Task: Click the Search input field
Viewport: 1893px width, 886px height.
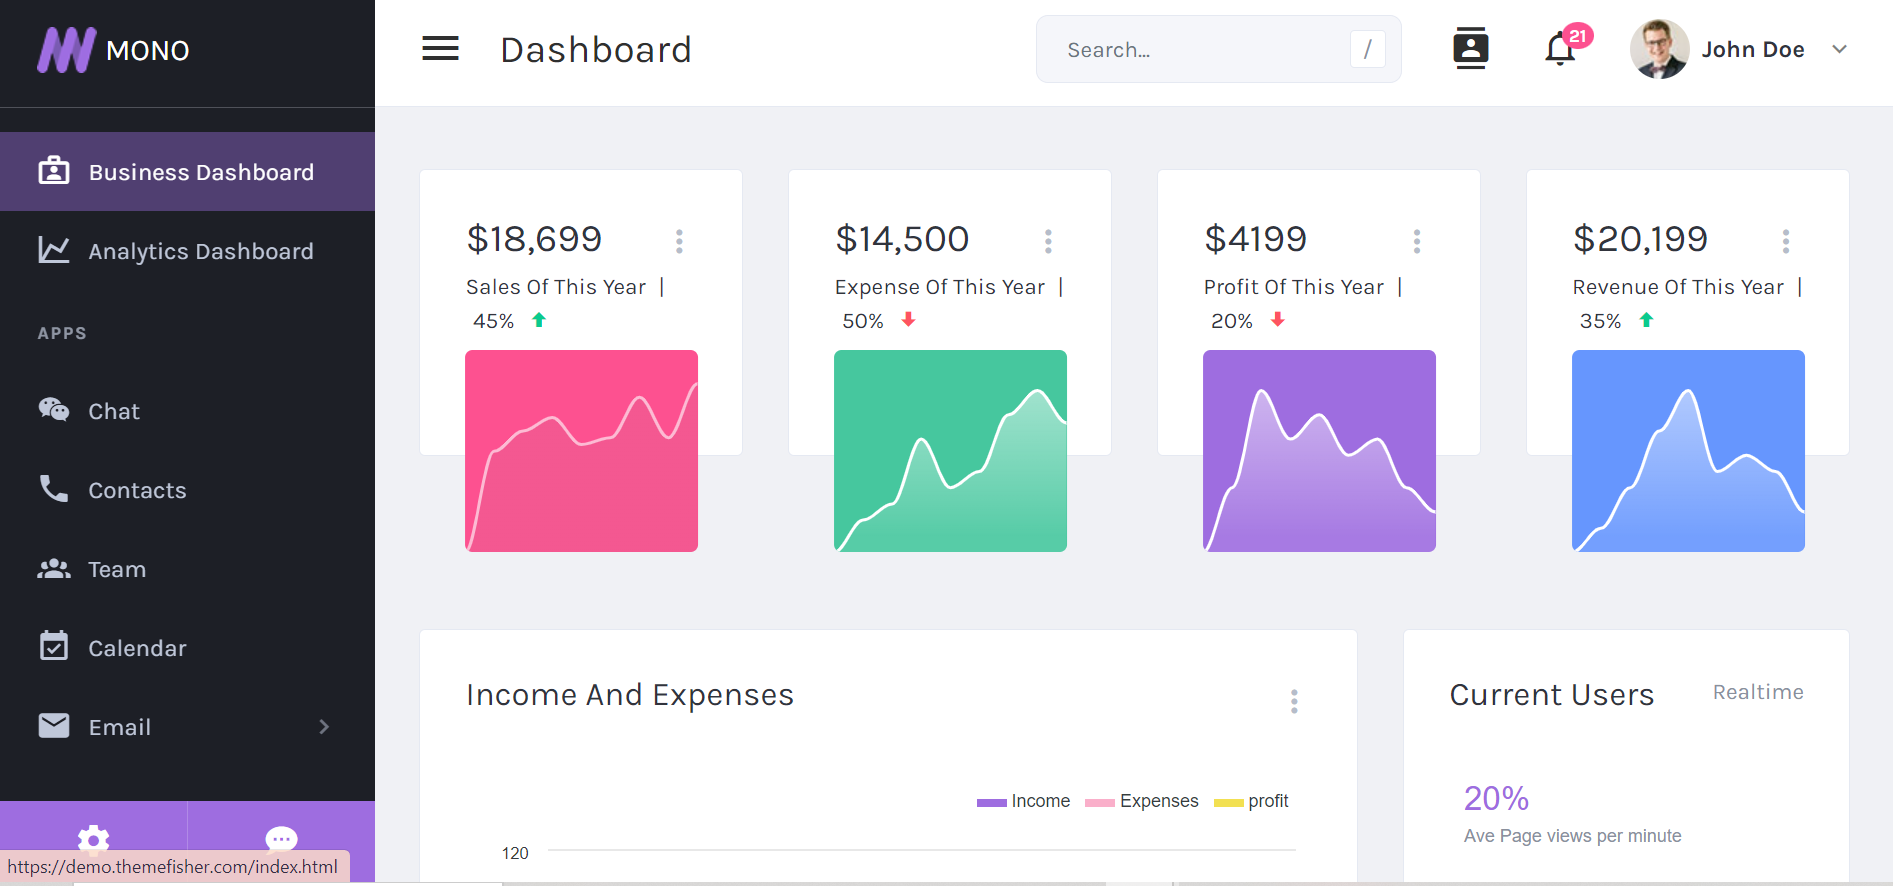Action: pos(1200,49)
